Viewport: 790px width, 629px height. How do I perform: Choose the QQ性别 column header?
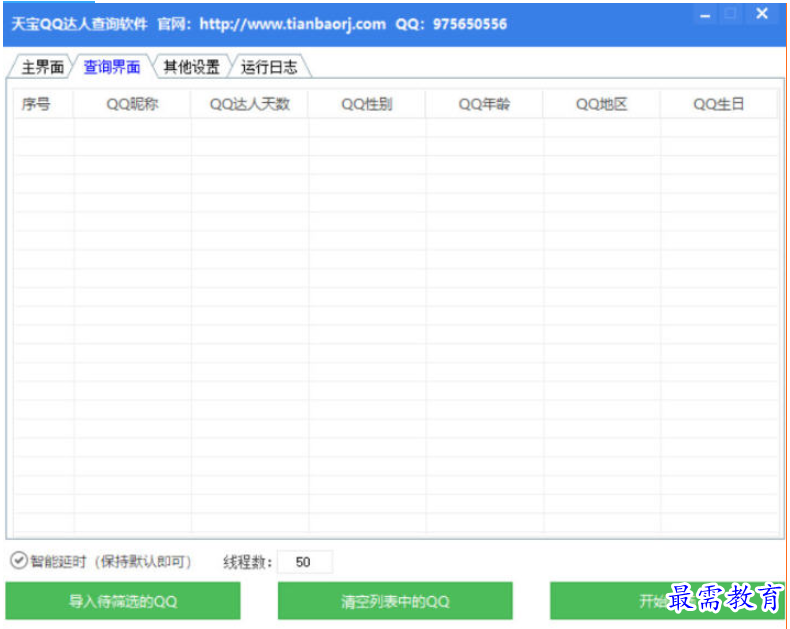tap(367, 104)
